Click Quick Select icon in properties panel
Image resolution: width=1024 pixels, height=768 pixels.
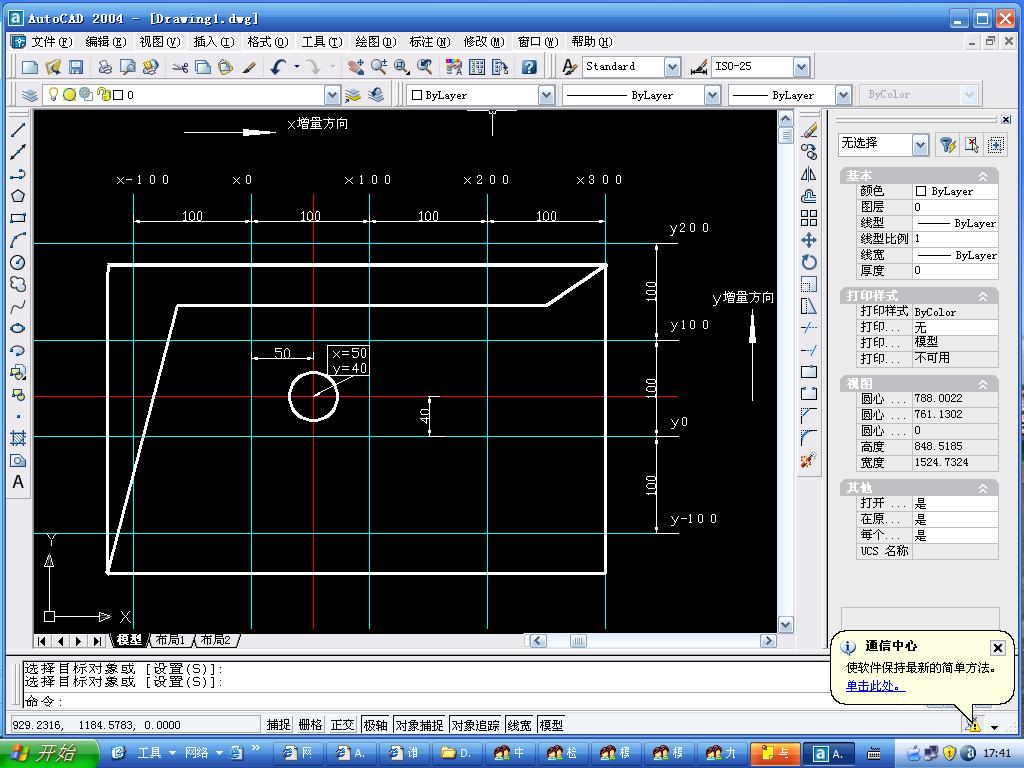click(x=948, y=144)
